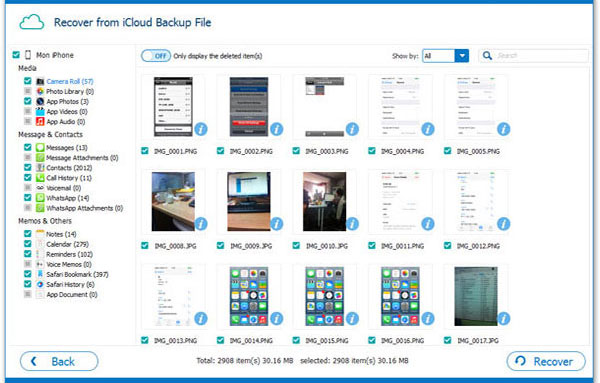Uncheck the Messages (13) checkbox
This screenshot has width=600, height=383.
(28, 147)
